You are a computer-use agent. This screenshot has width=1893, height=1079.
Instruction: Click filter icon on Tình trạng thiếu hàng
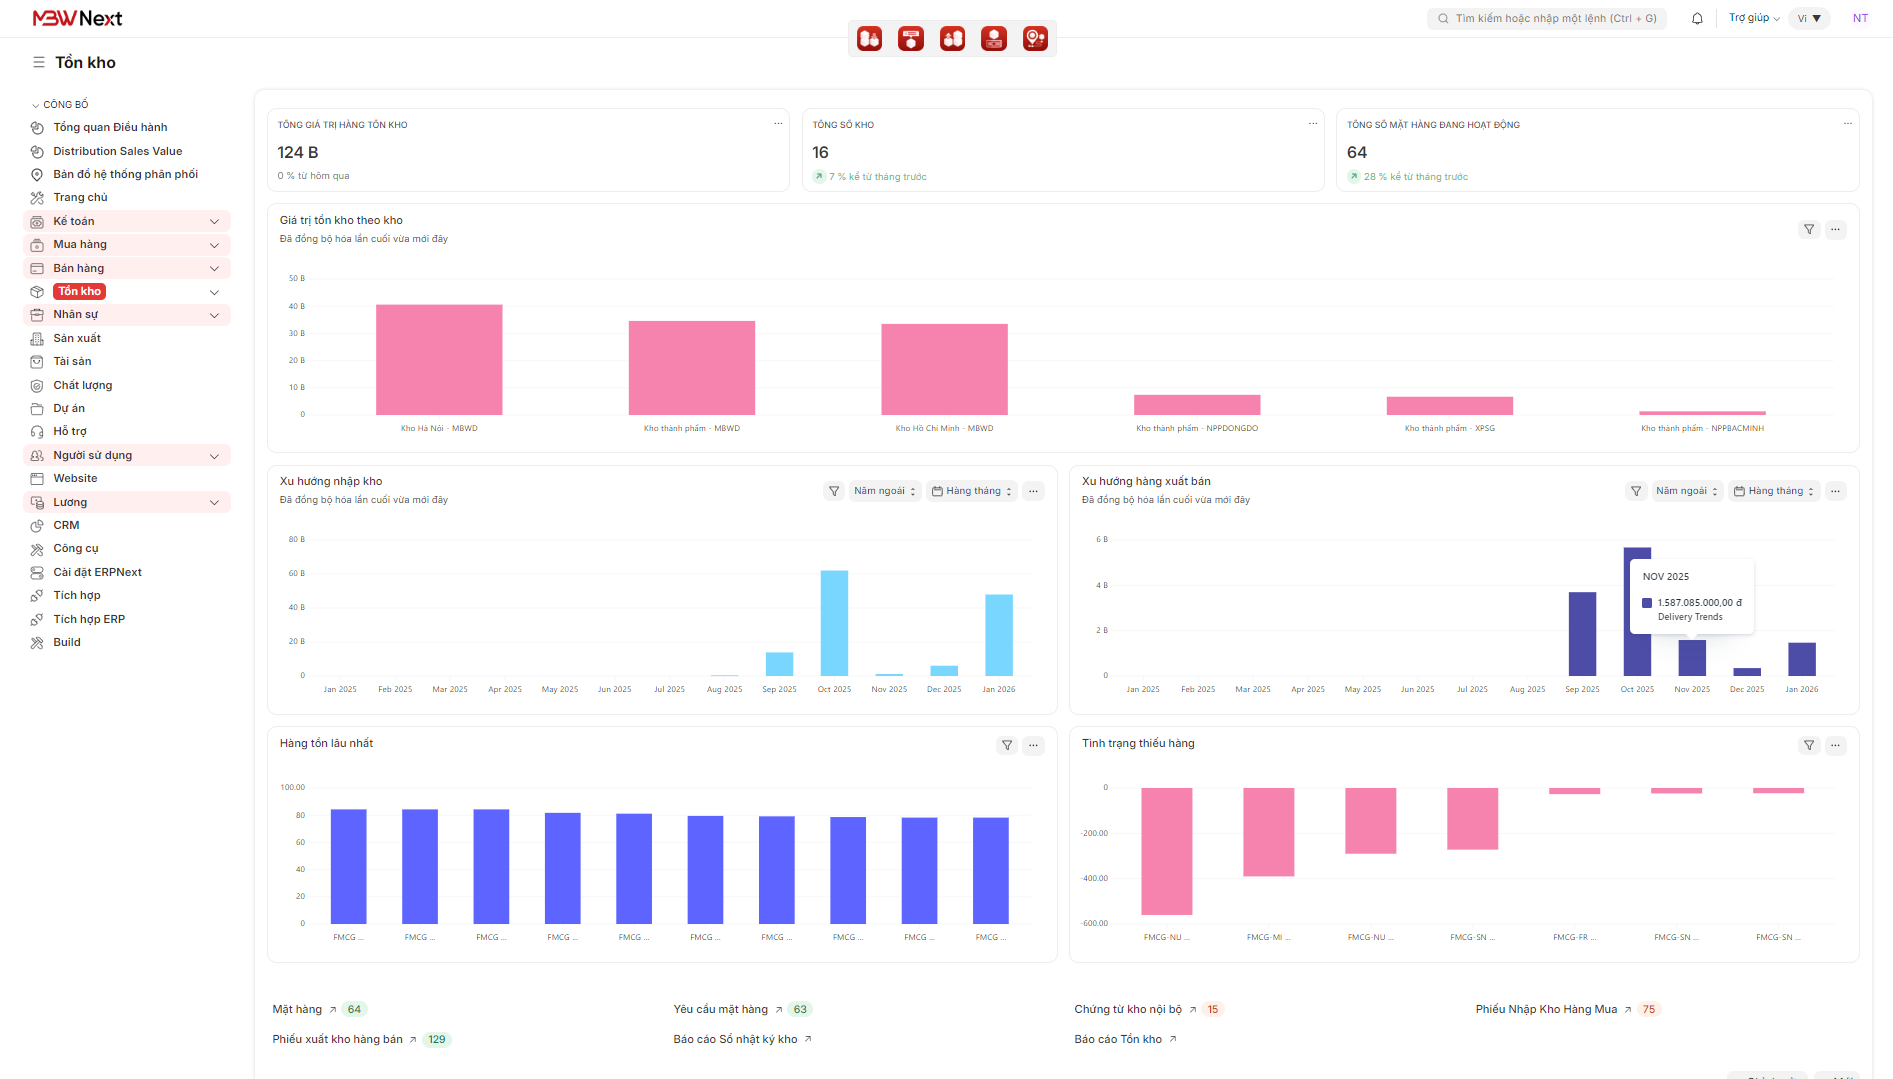pos(1808,745)
